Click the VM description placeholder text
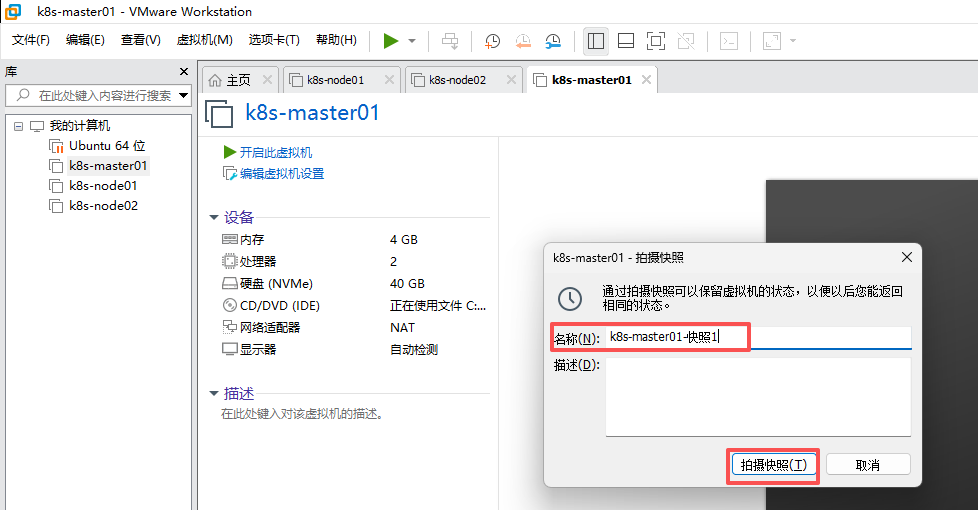Screen dimensions: 978x510 (302, 414)
